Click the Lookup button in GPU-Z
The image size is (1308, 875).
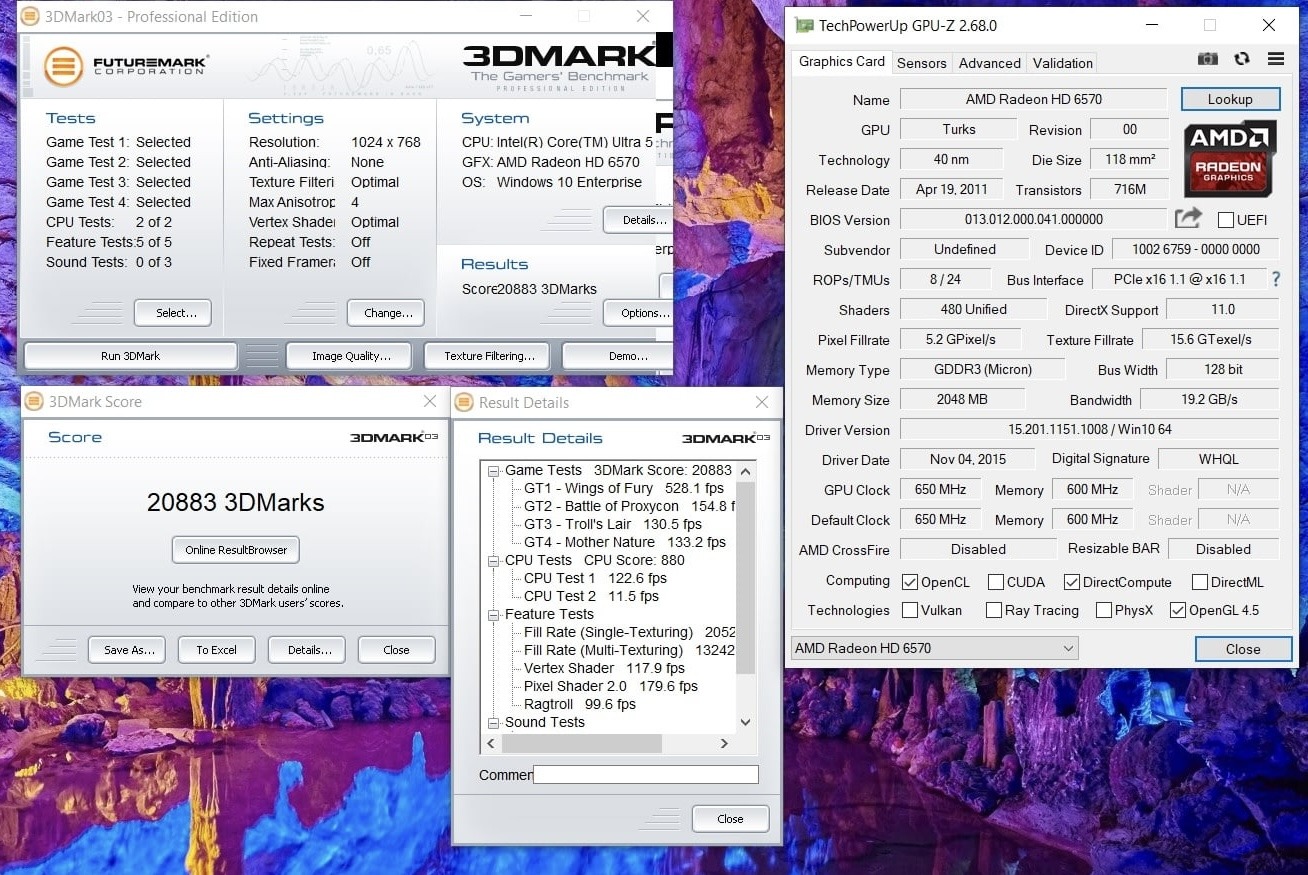pos(1230,99)
